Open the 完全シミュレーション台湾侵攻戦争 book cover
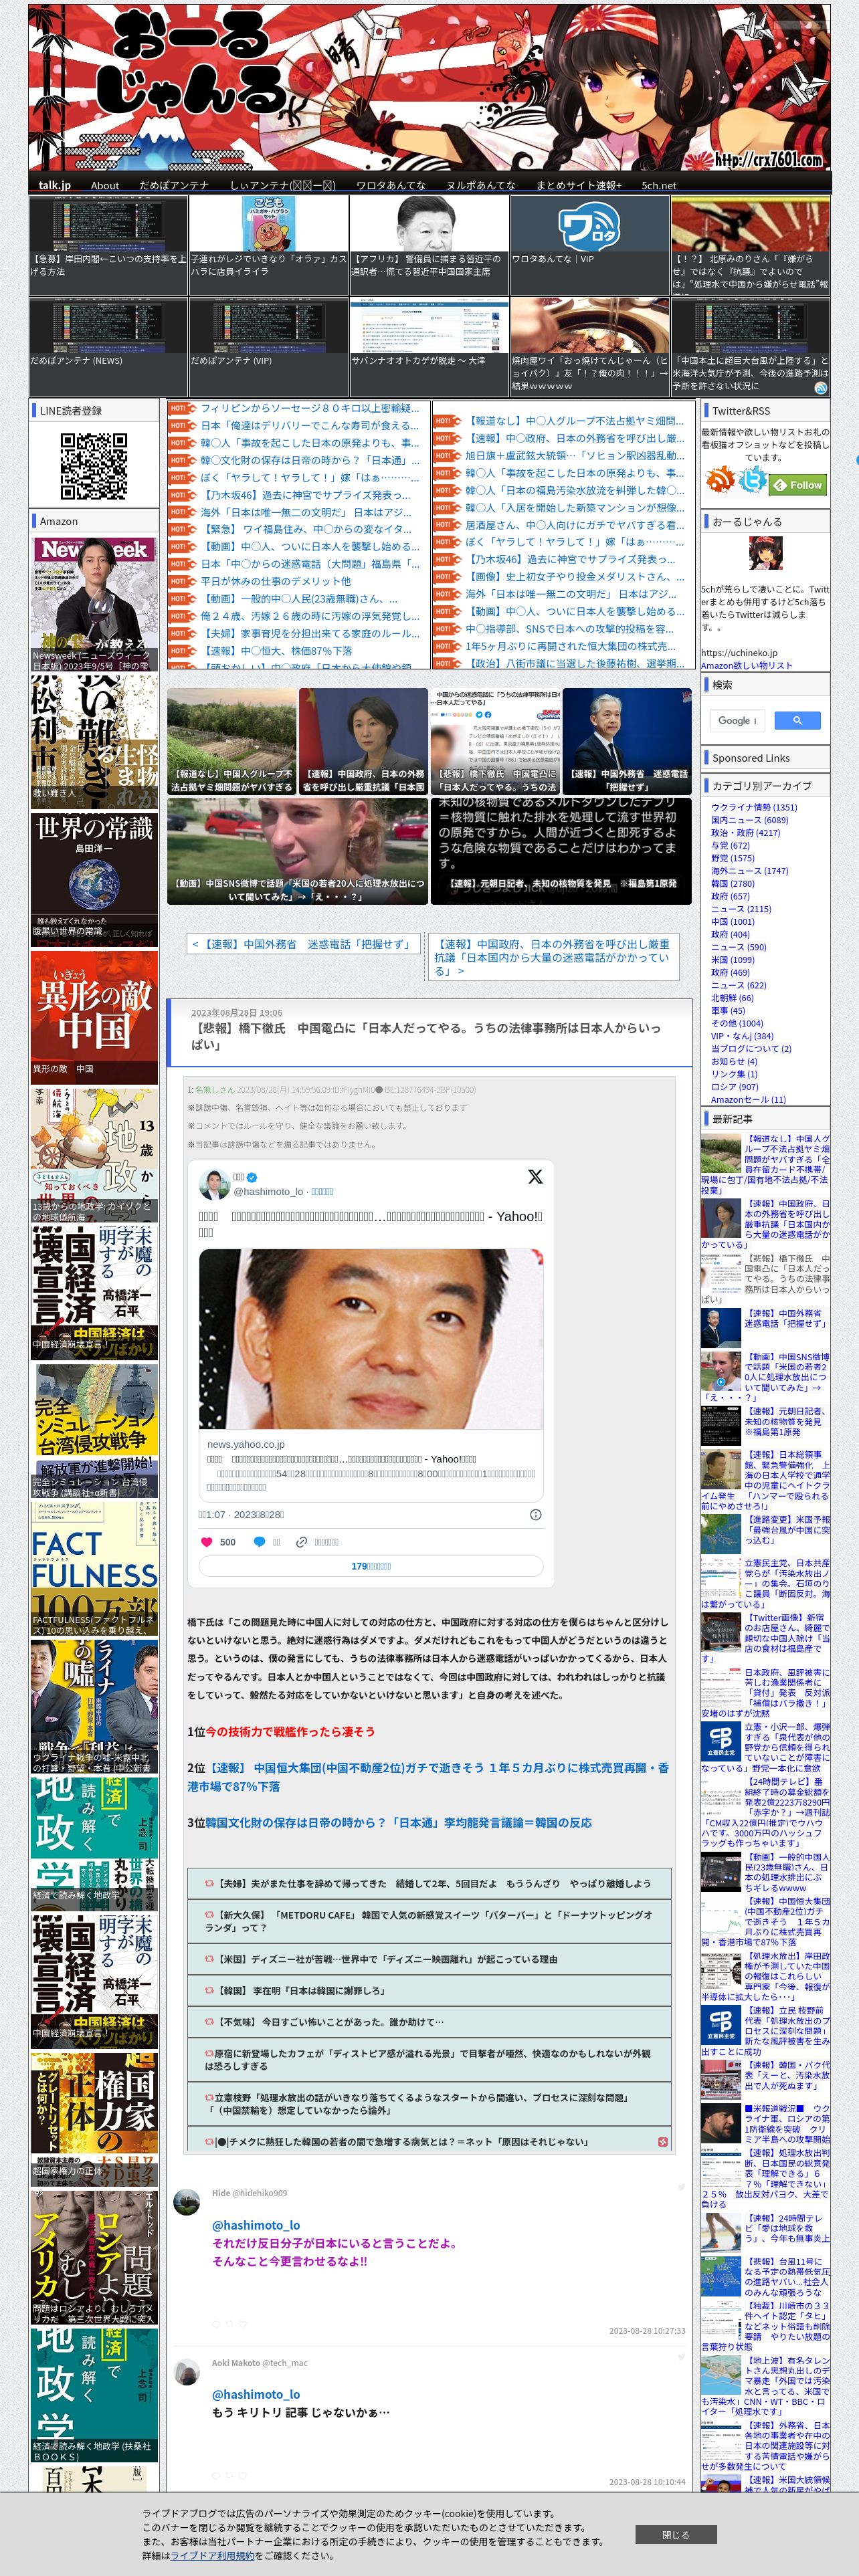 (x=94, y=1431)
